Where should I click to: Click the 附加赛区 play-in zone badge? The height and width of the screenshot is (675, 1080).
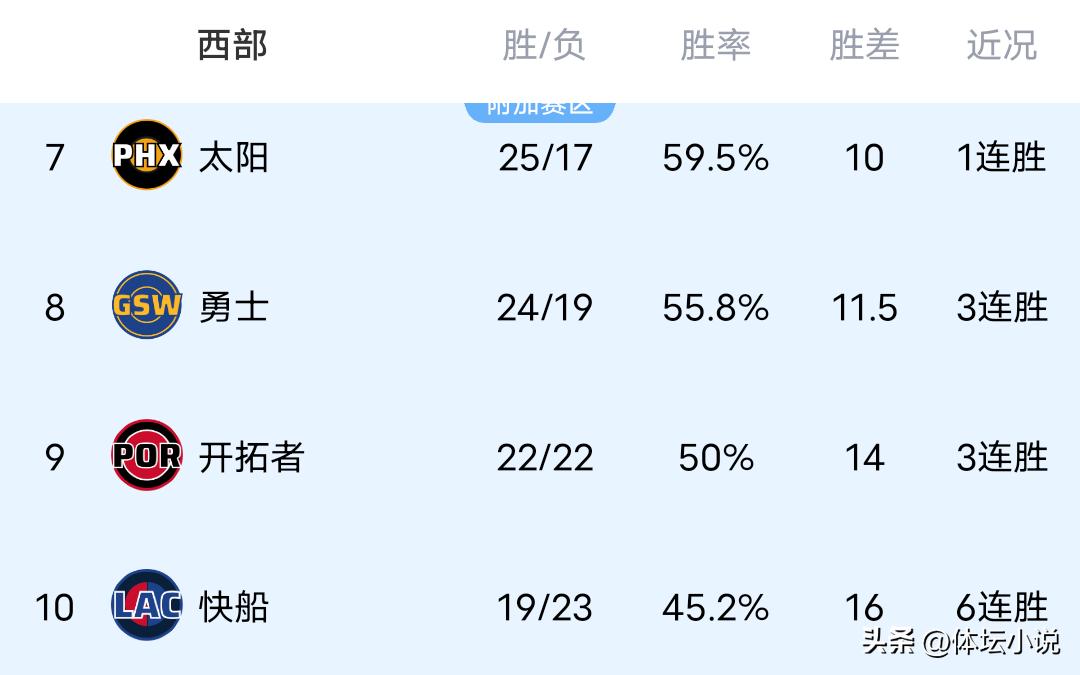[x=540, y=108]
